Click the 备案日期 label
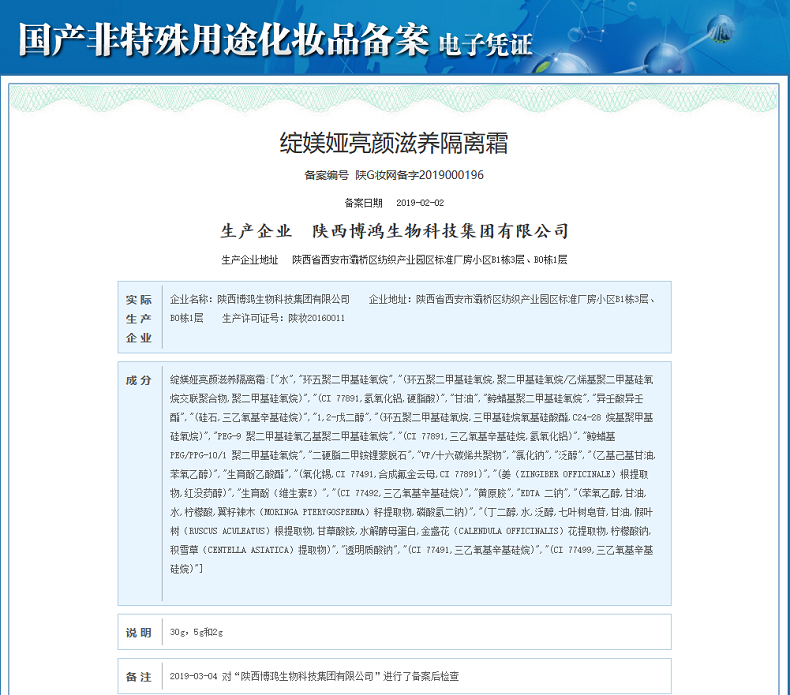The width and height of the screenshot is (790, 695). click(363, 203)
